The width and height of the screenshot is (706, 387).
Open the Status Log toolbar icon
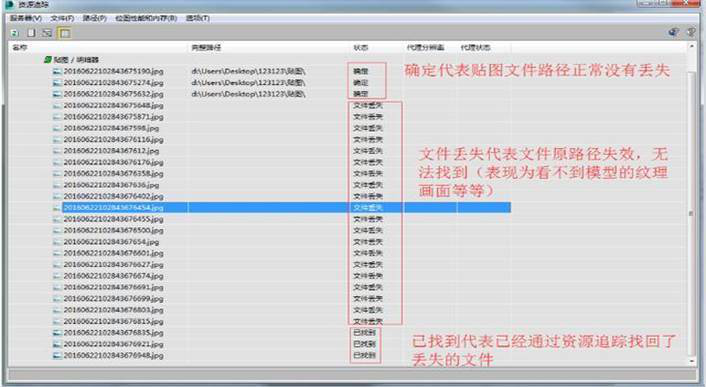click(31, 33)
